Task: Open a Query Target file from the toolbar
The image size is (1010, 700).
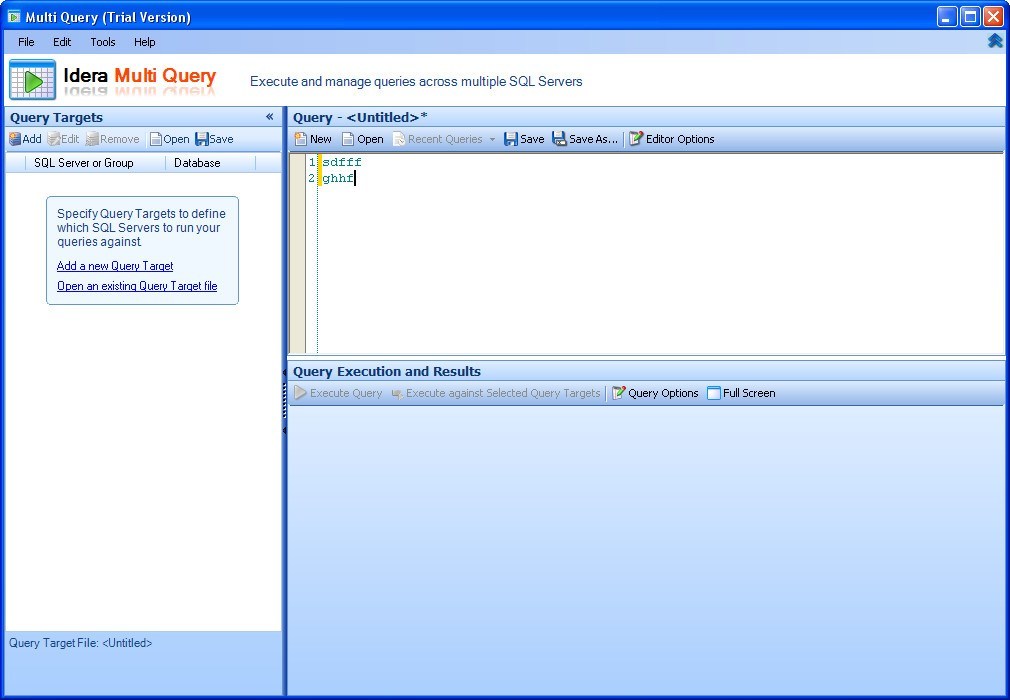Action: click(x=169, y=139)
